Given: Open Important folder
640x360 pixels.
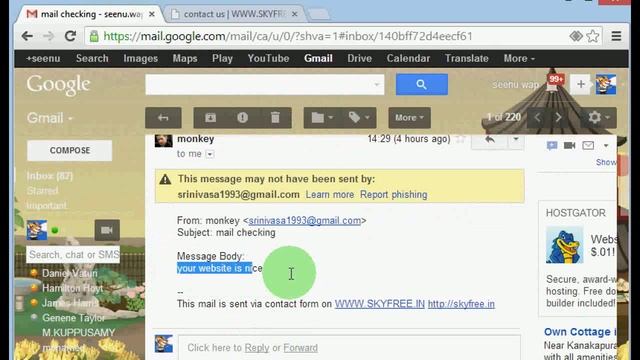Looking at the screenshot, I should 47,205.
